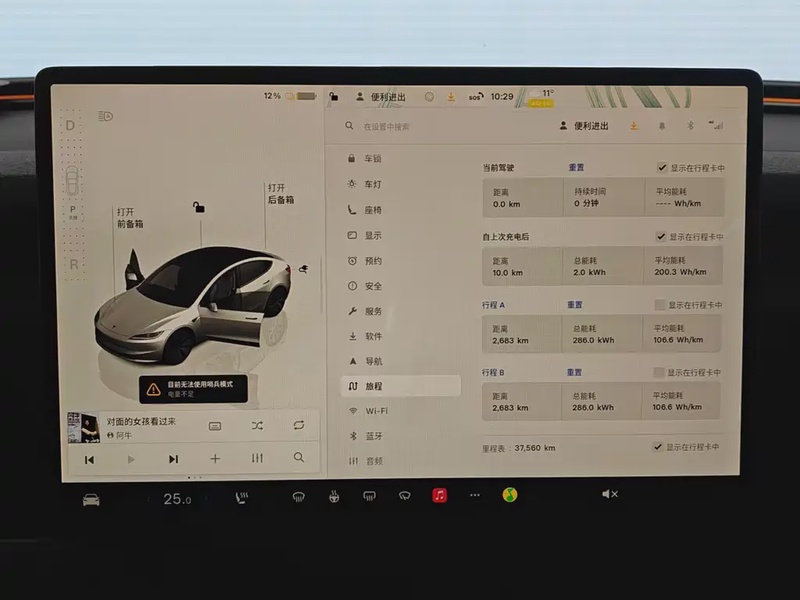Screen dimensions: 800x600
Task: Tap the search icon in media player
Action: coord(299,458)
